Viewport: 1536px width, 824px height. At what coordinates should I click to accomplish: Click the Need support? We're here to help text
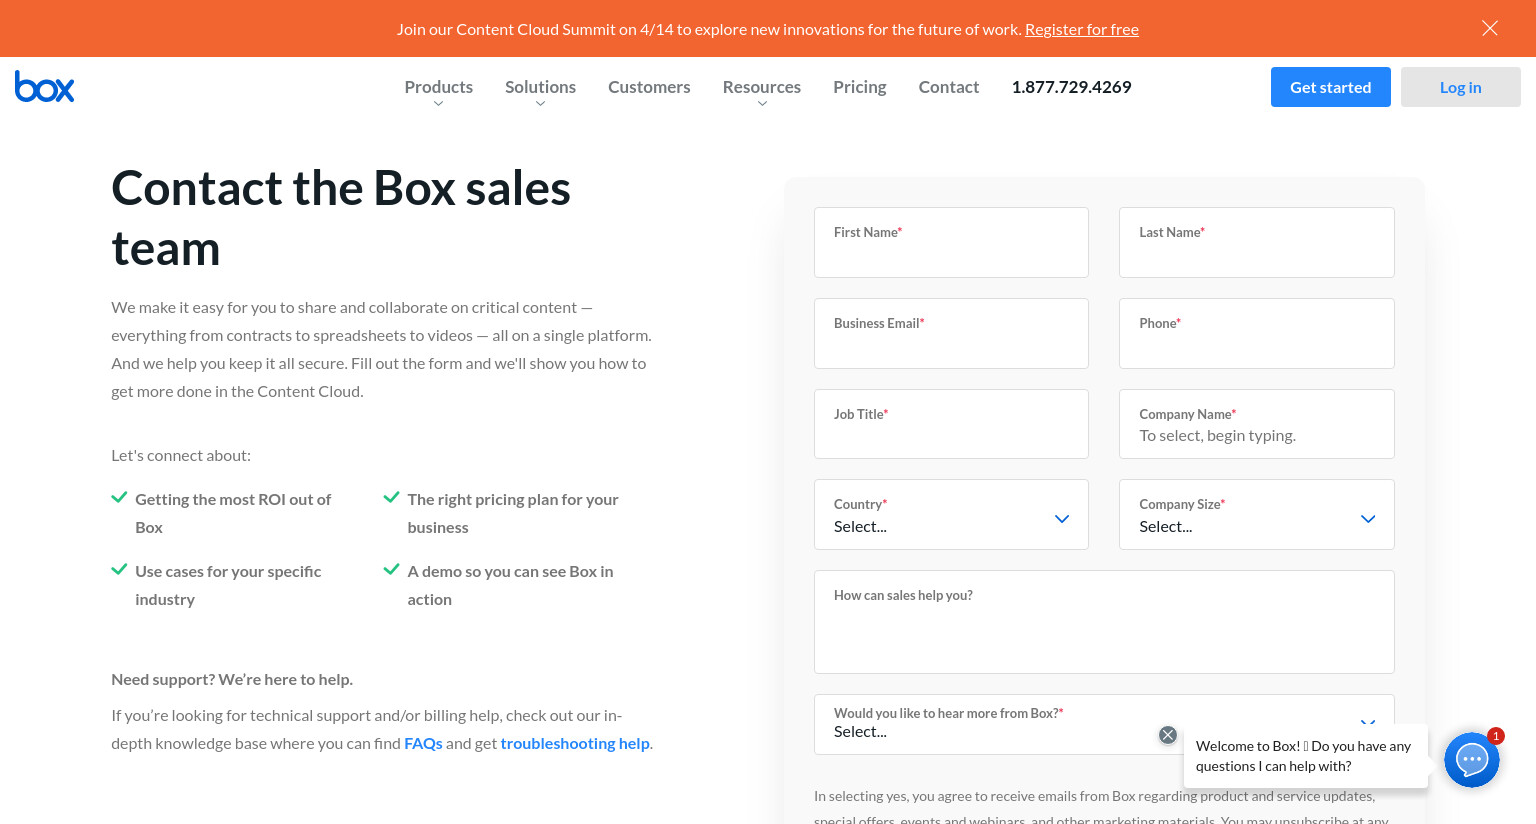point(232,679)
